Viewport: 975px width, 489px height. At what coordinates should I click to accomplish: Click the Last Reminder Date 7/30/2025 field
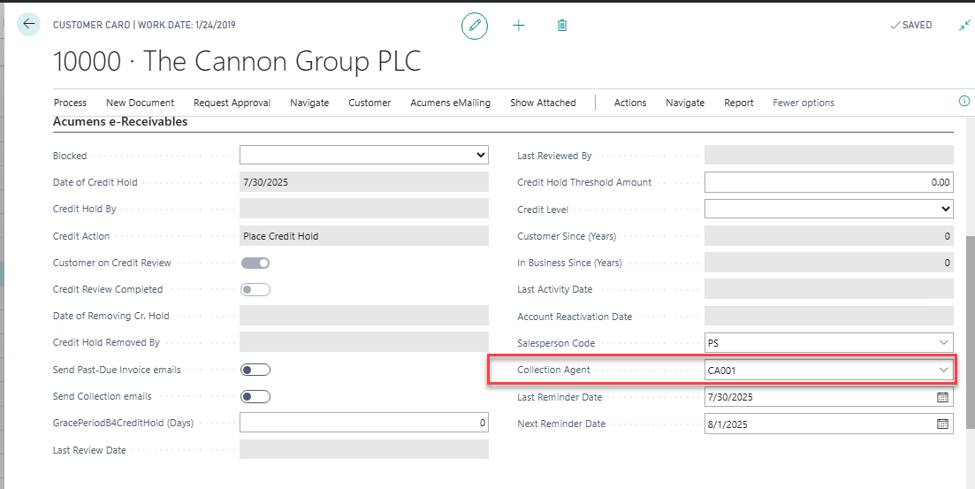click(829, 397)
